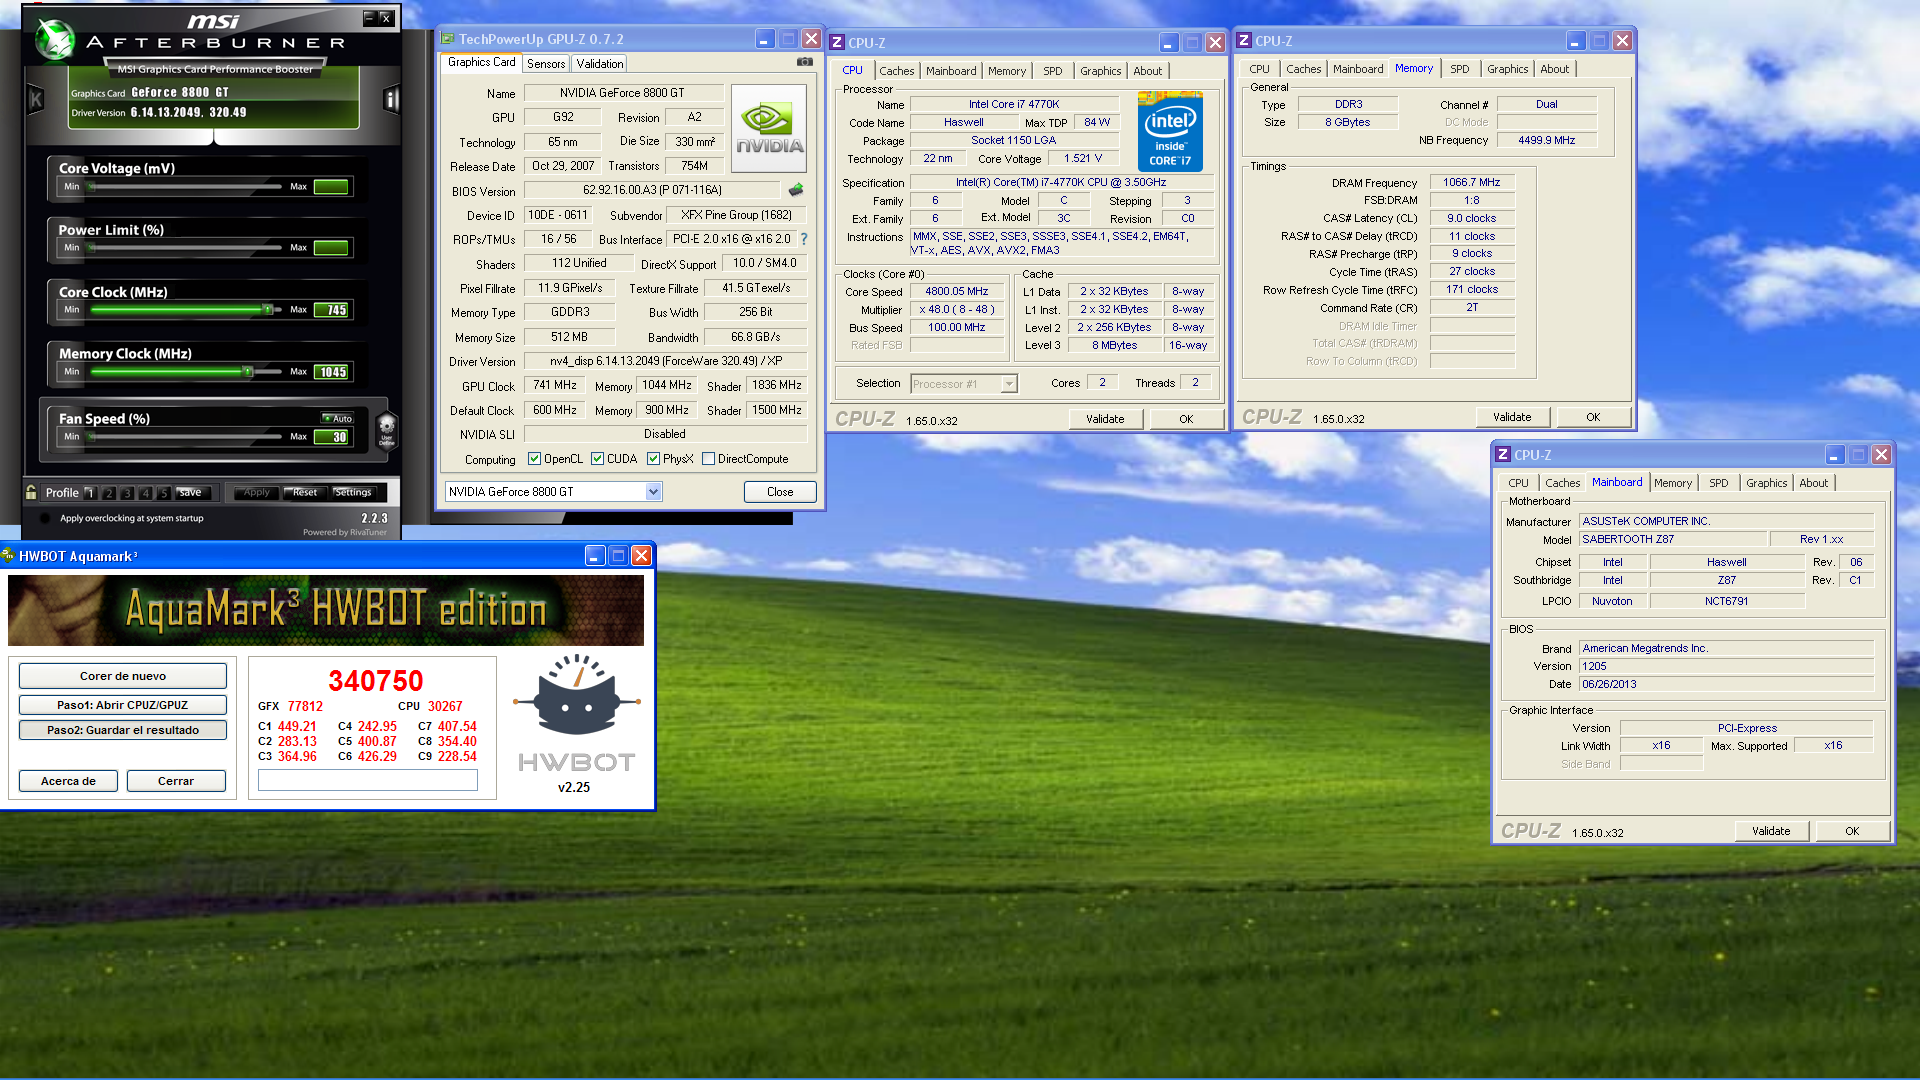
Task: Click Validate in CPU-Z CPU window
Action: [x=1105, y=419]
